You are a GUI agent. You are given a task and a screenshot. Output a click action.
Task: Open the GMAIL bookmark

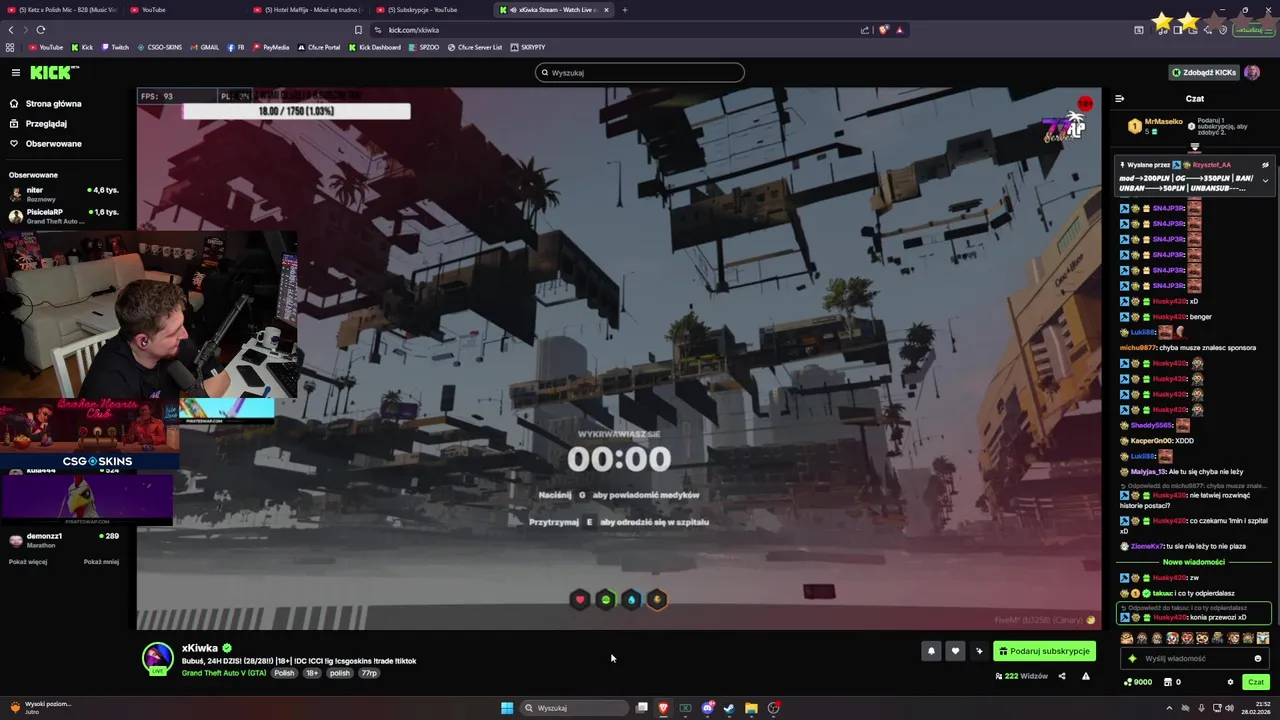tap(205, 47)
